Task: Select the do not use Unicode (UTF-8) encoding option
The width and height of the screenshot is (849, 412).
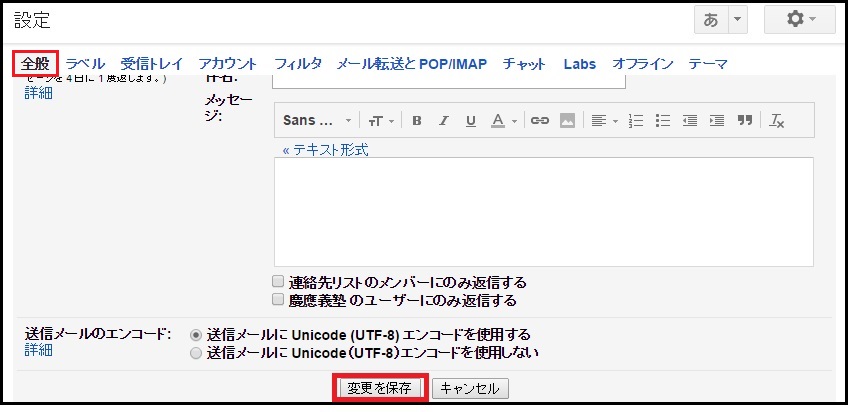Action: point(196,352)
